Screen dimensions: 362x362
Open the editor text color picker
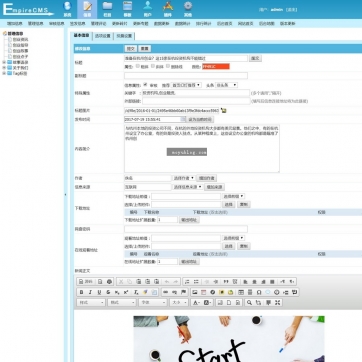pyautogui.click(x=196, y=303)
